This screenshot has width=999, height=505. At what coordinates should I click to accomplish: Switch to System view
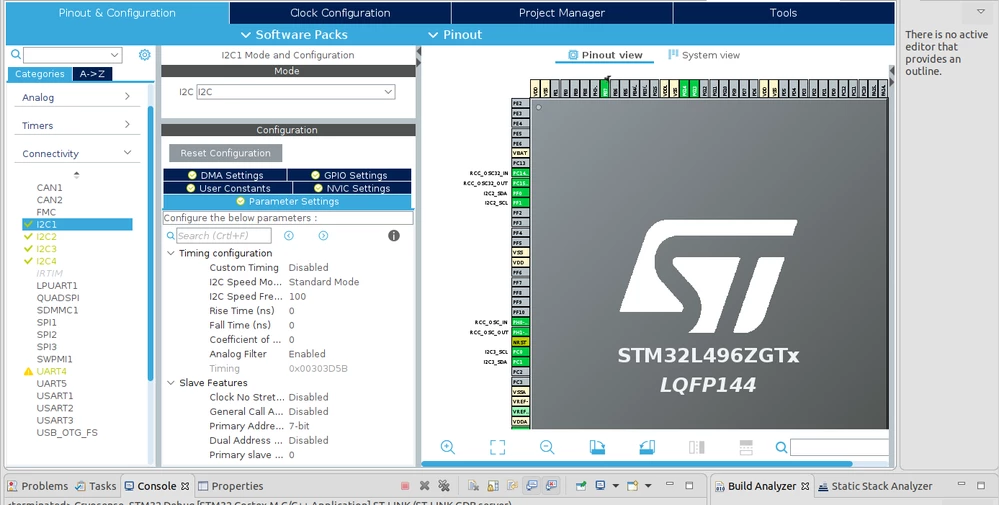pyautogui.click(x=704, y=55)
